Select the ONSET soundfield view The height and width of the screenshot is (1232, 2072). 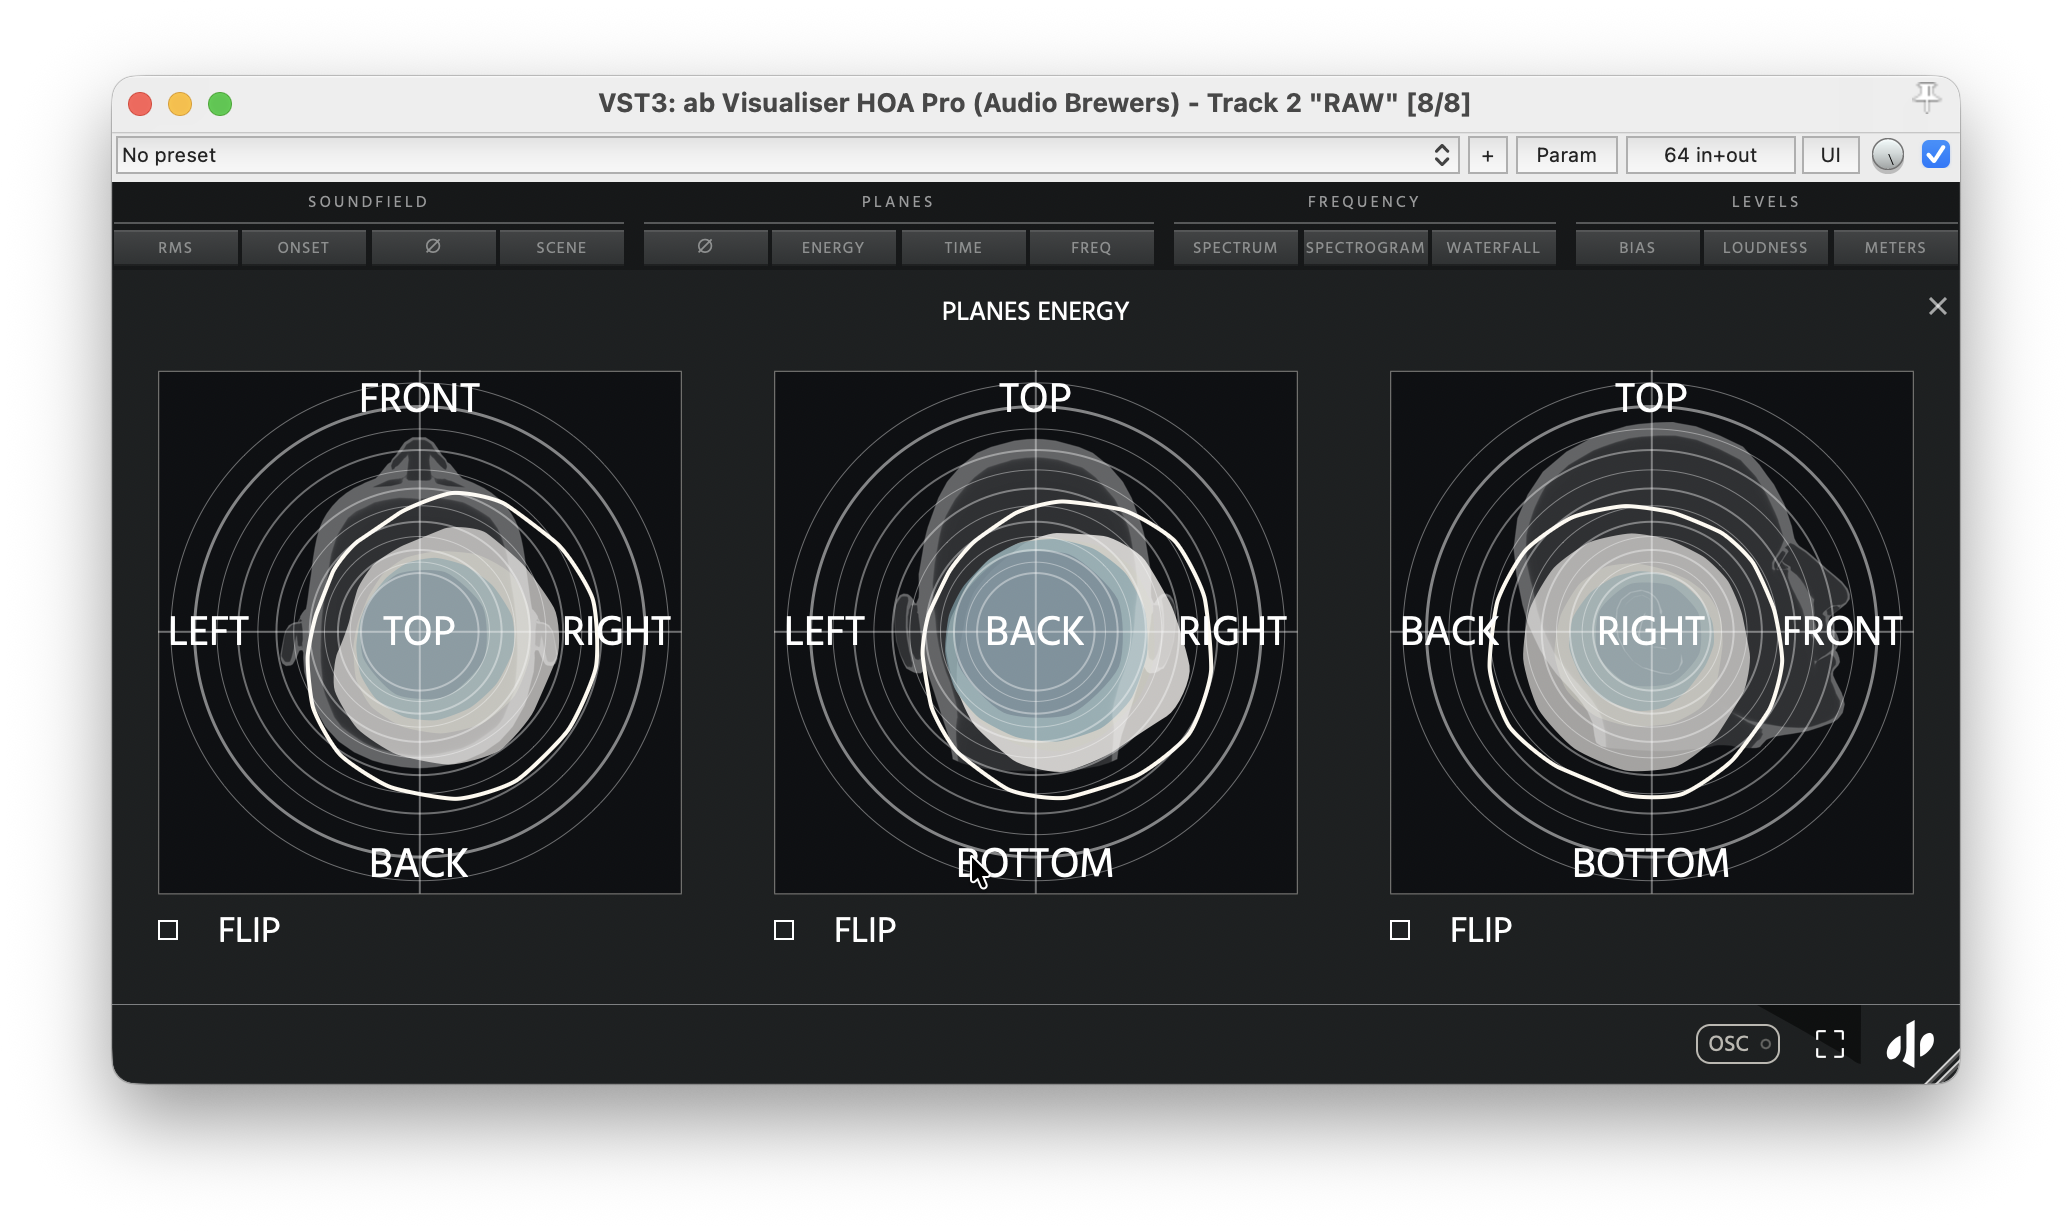pos(304,247)
